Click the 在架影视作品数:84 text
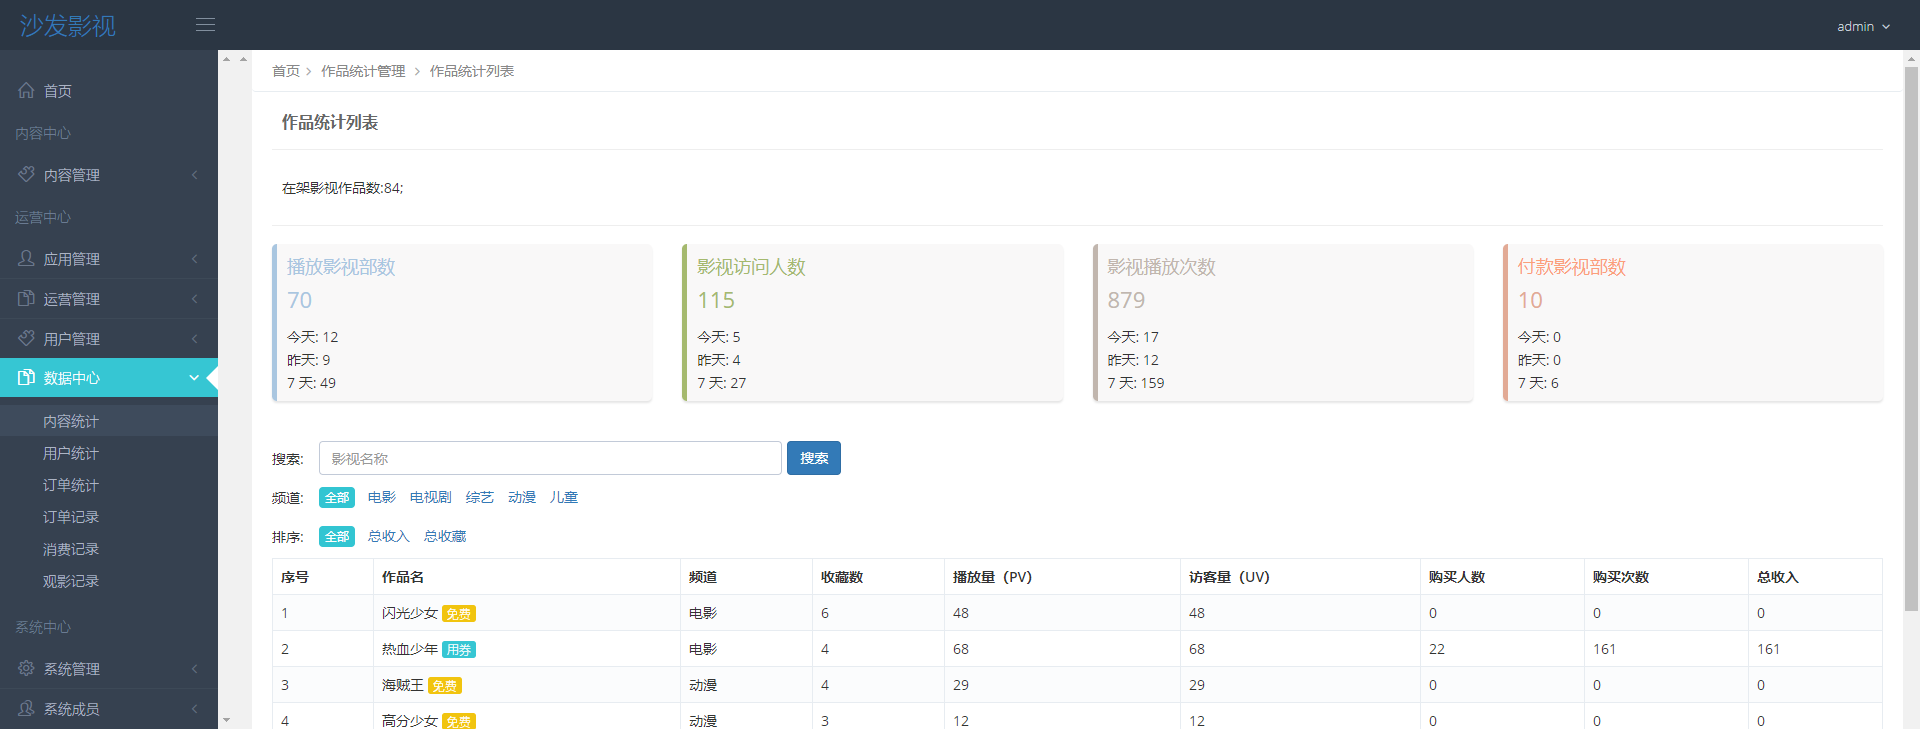Screen dimensions: 1920x729 pyautogui.click(x=342, y=188)
